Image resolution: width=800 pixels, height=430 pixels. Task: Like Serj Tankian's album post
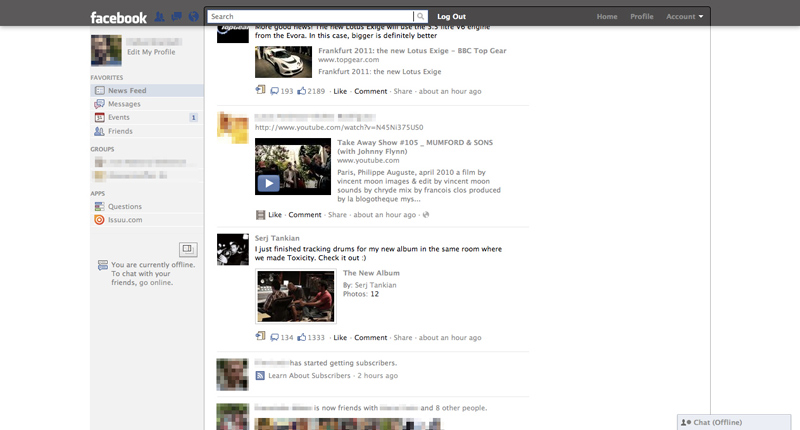click(x=340, y=338)
